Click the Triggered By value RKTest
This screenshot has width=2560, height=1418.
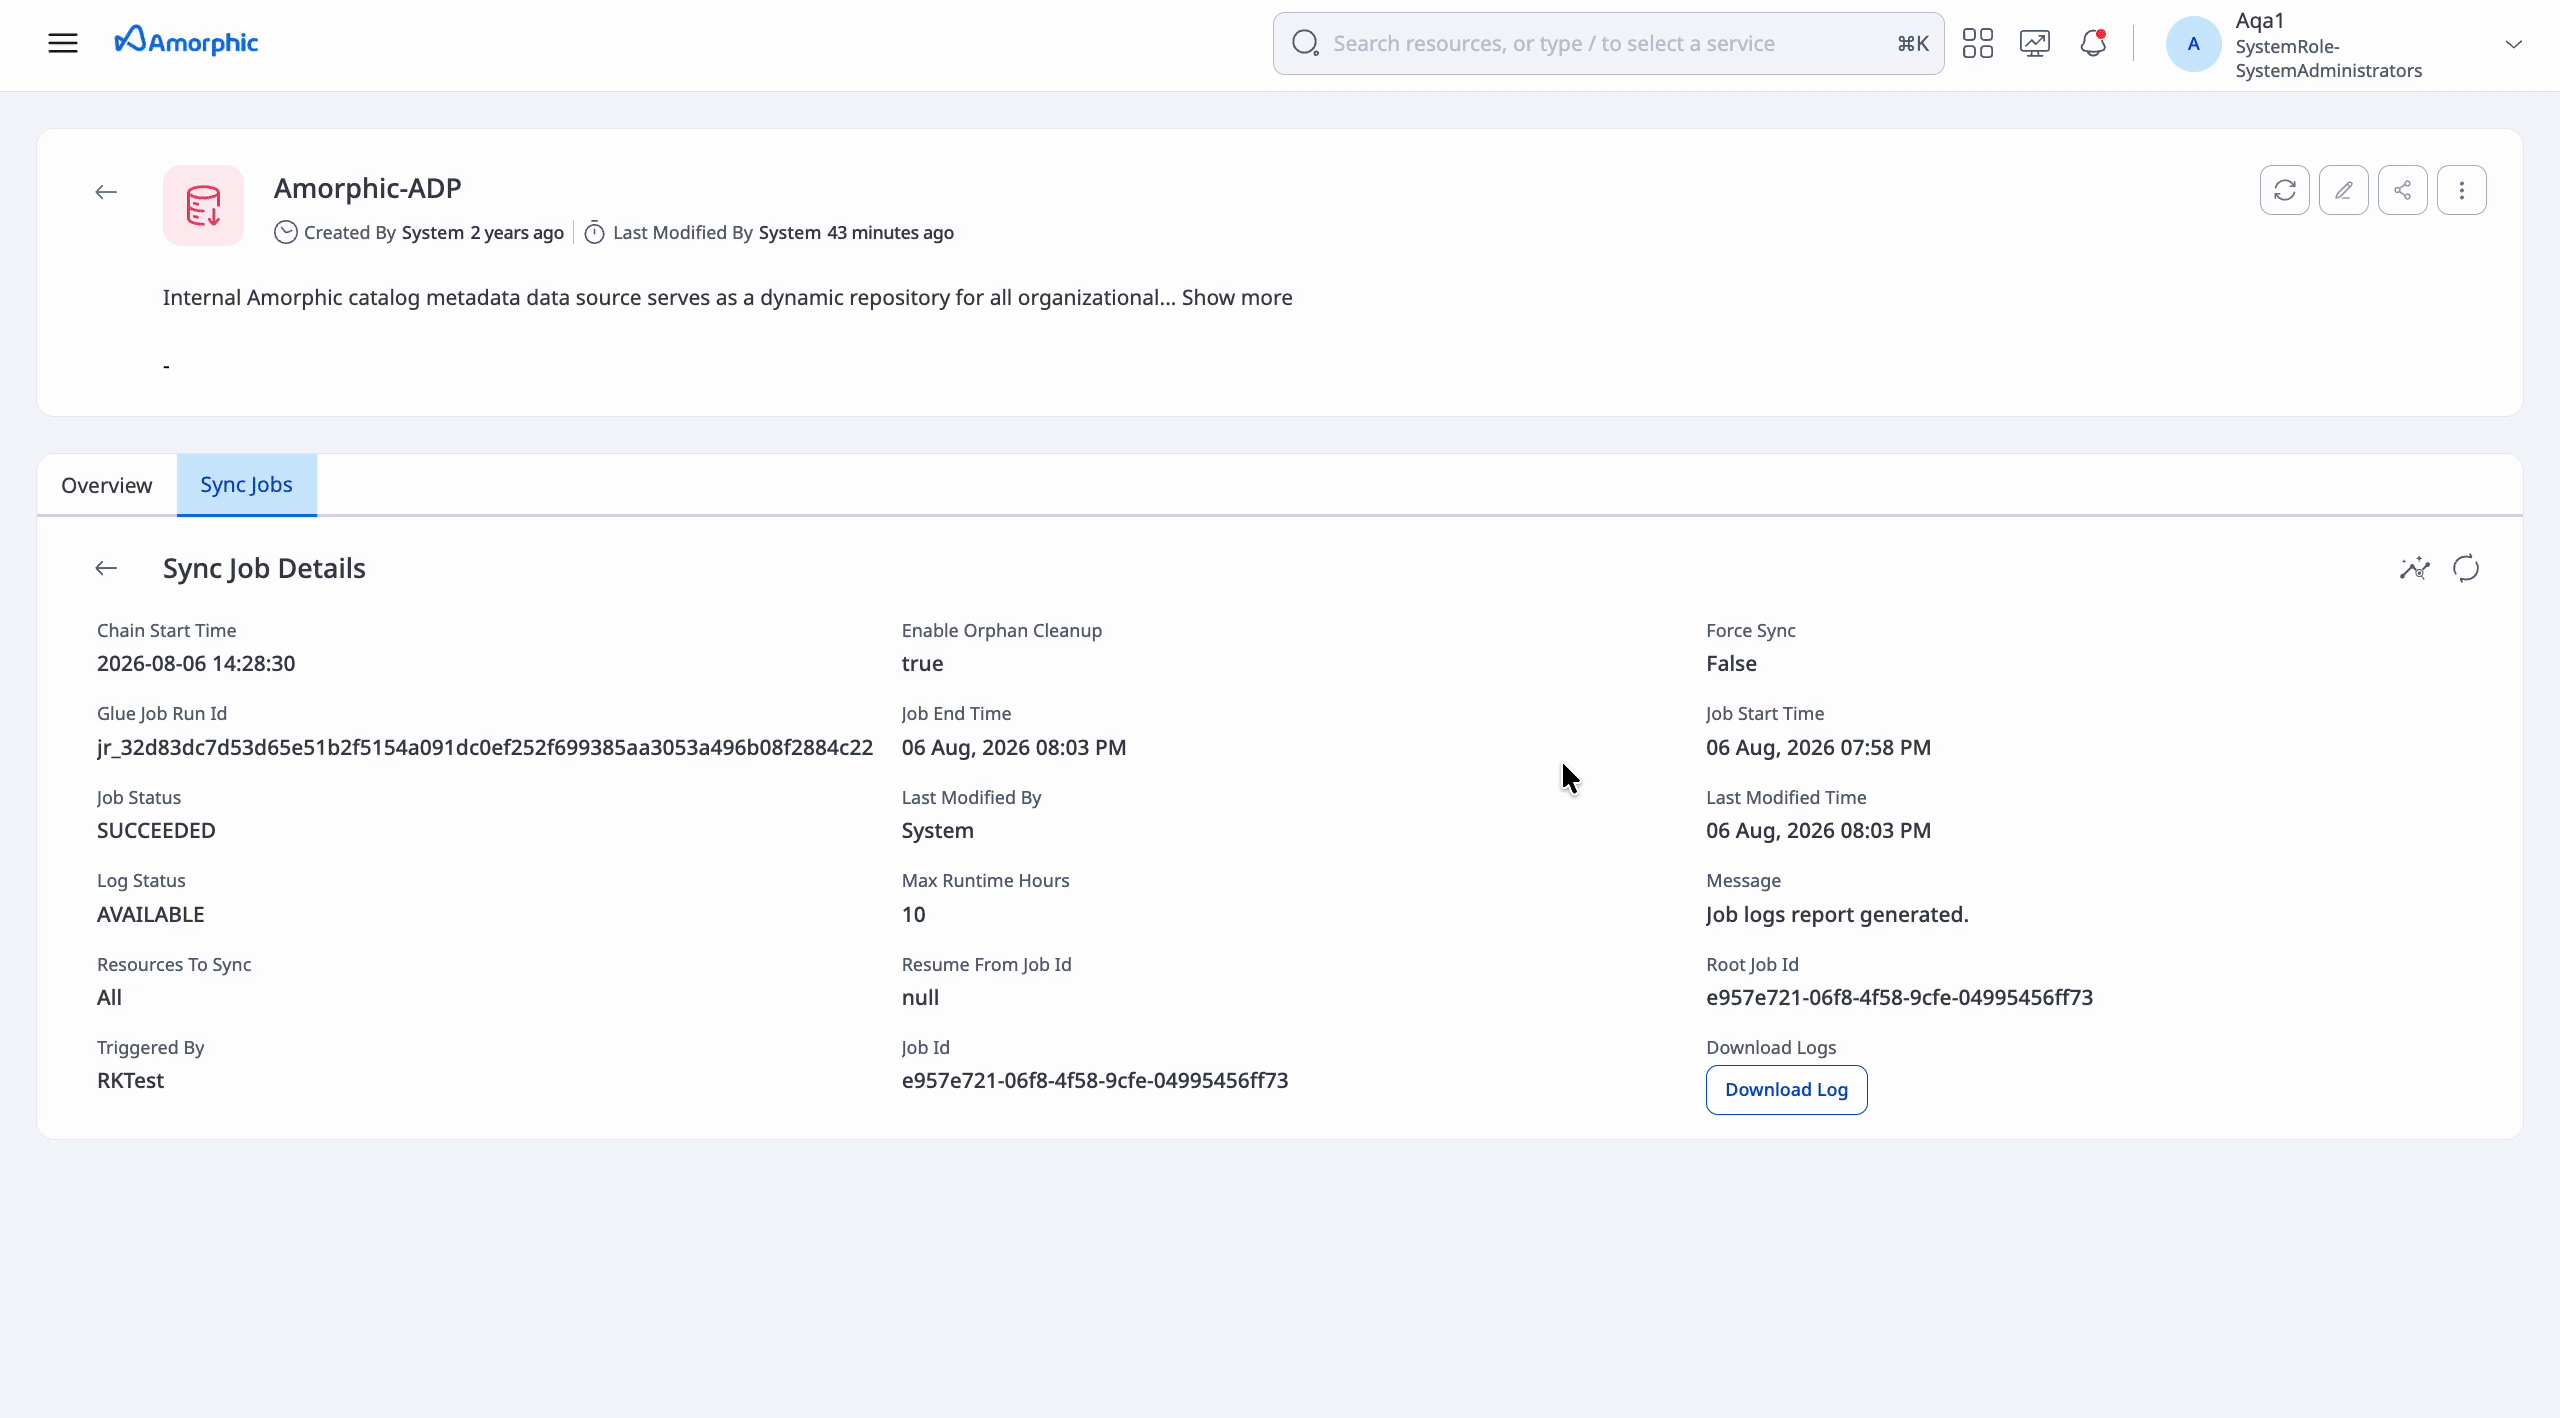coord(131,1081)
